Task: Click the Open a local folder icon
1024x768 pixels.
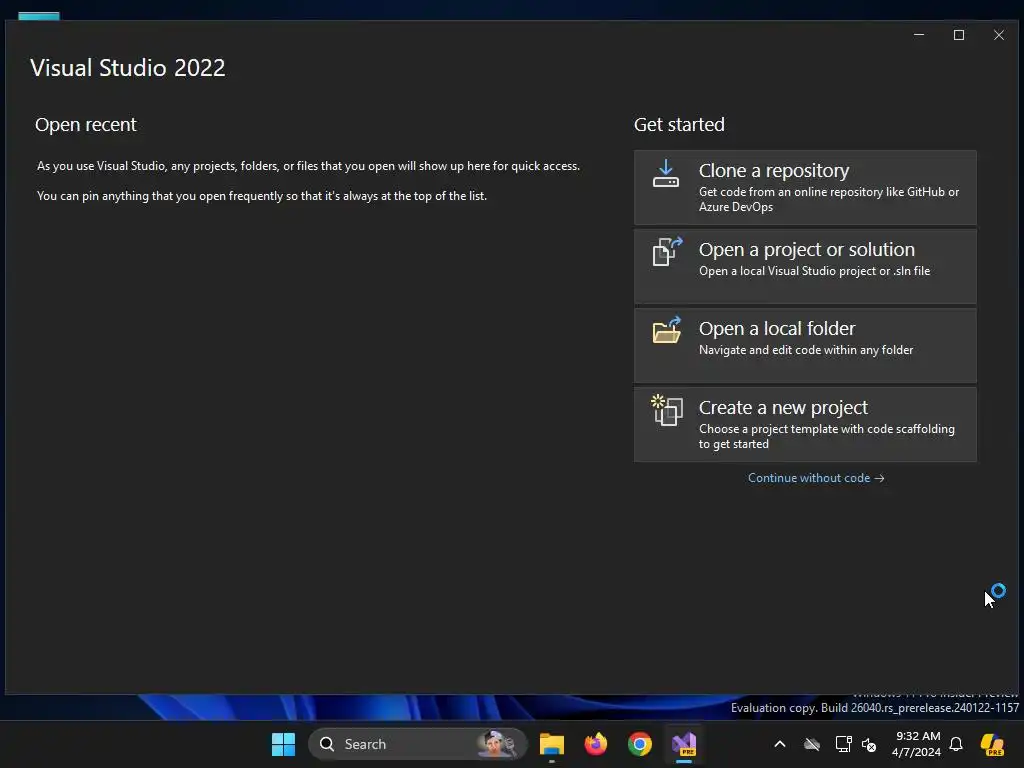Action: [x=667, y=330]
